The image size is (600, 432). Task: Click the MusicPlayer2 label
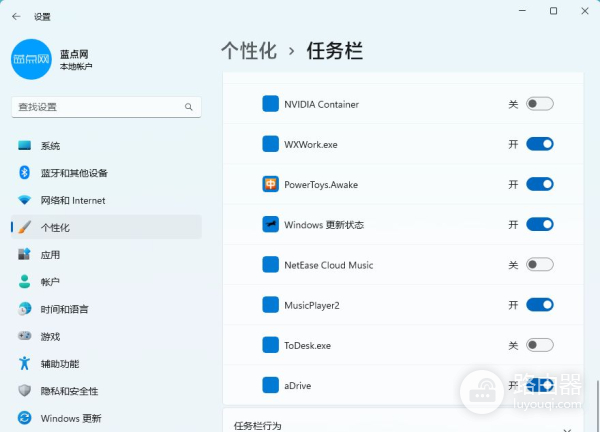pos(312,305)
